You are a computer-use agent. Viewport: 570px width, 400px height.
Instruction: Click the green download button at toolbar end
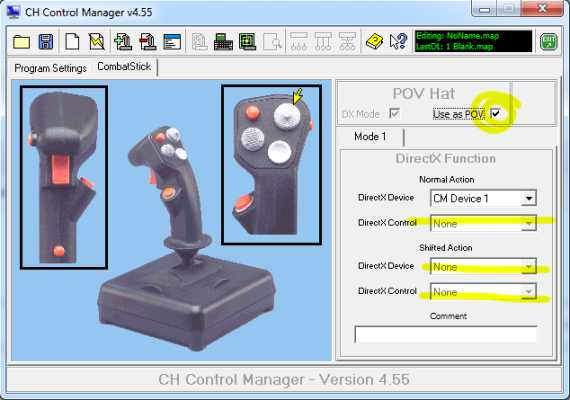(x=549, y=41)
